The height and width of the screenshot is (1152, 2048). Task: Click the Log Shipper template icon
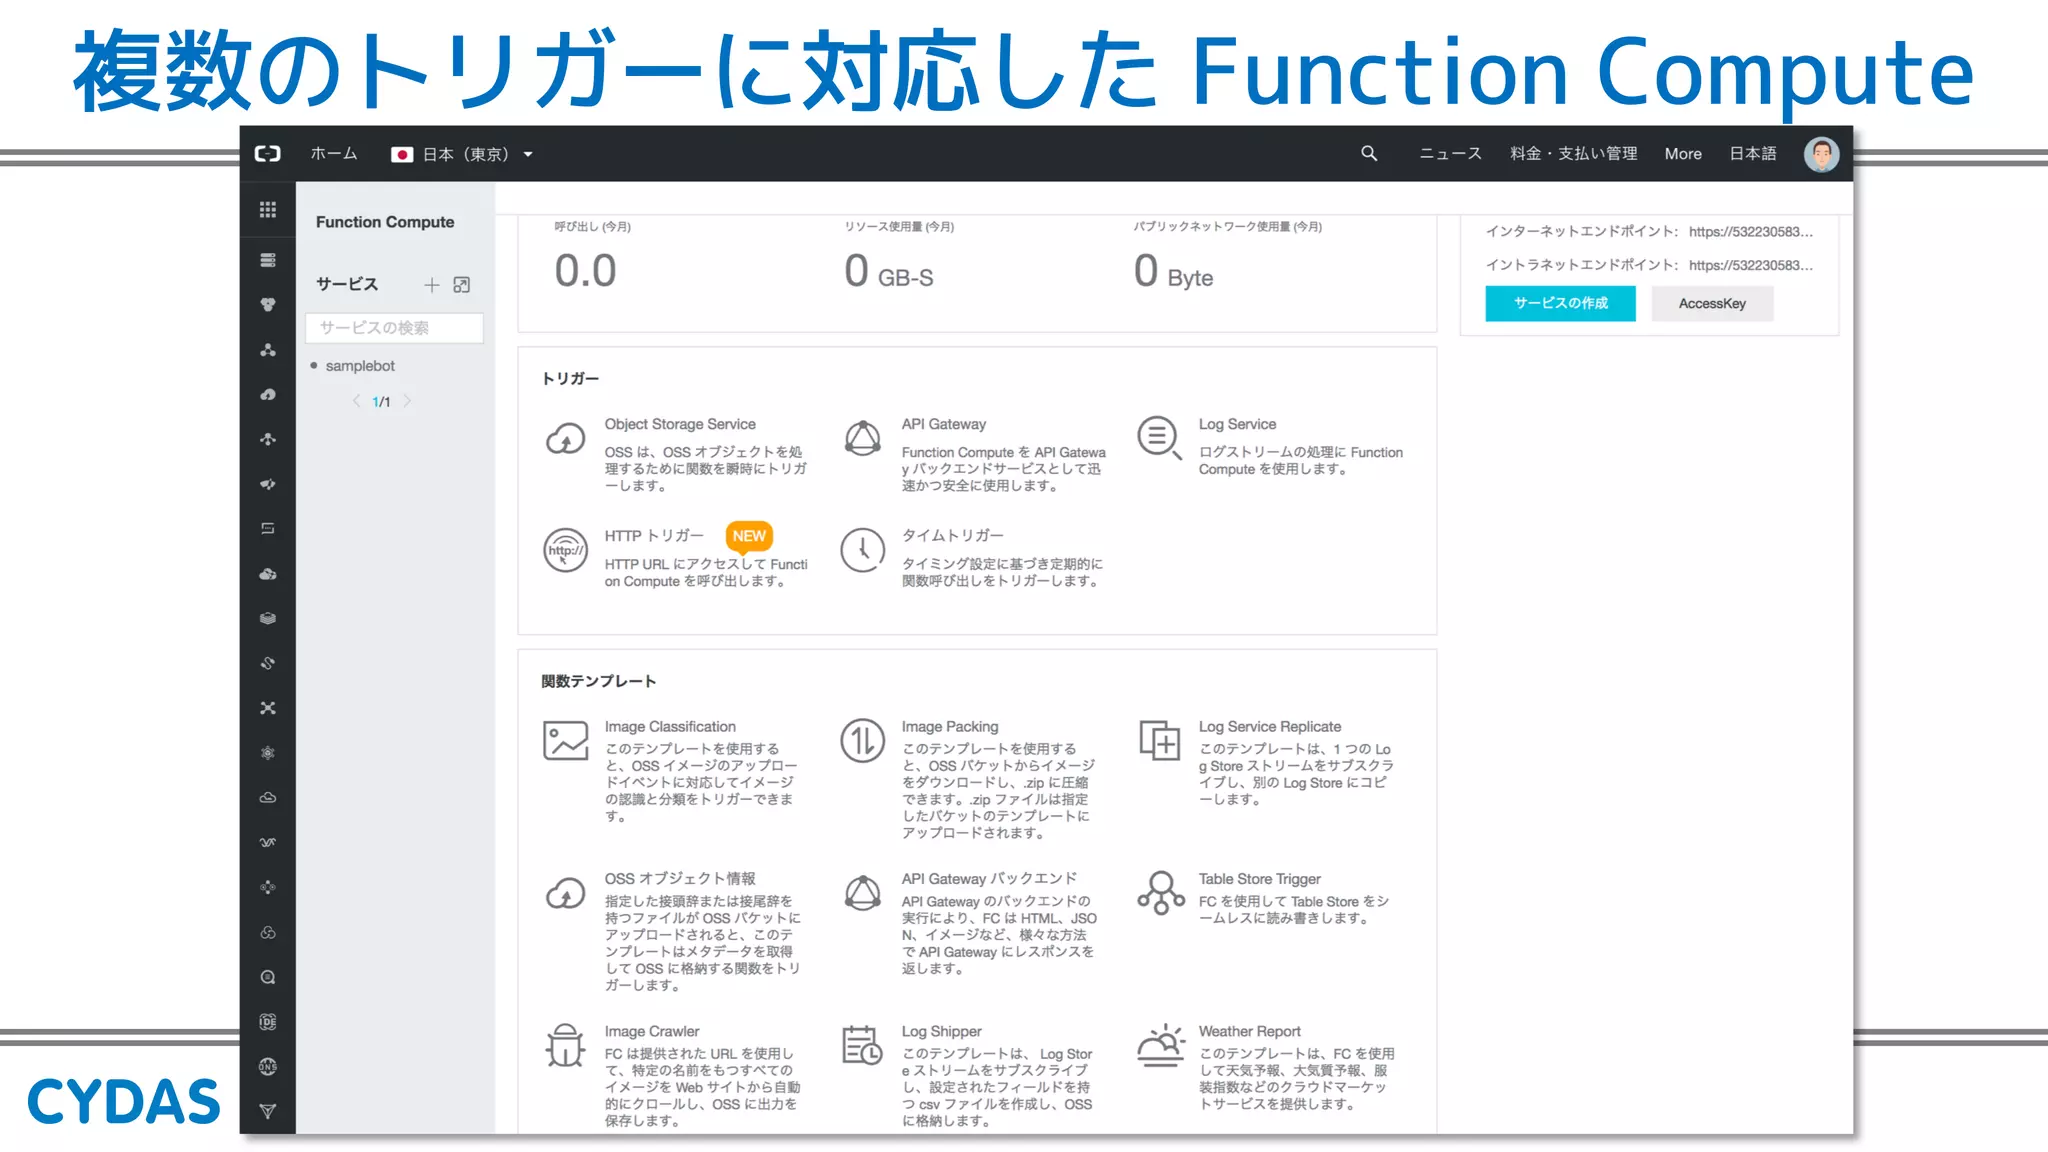[861, 1045]
